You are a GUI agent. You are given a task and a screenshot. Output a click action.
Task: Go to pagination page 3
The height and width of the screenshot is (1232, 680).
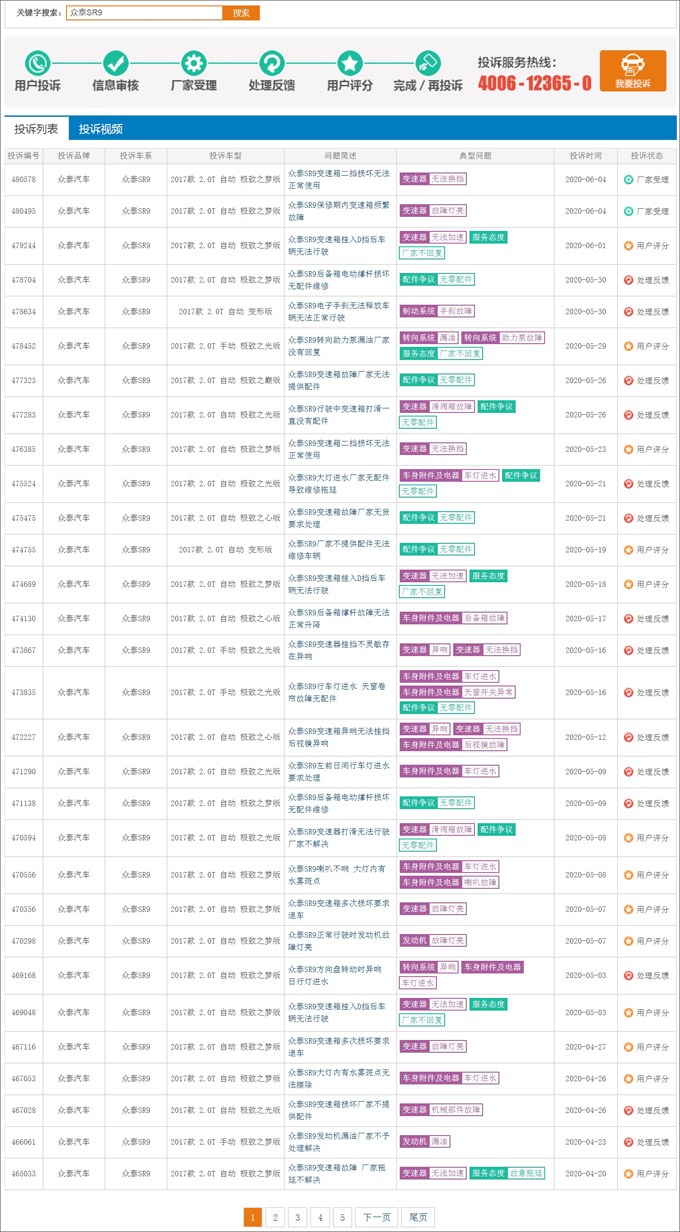[298, 1216]
